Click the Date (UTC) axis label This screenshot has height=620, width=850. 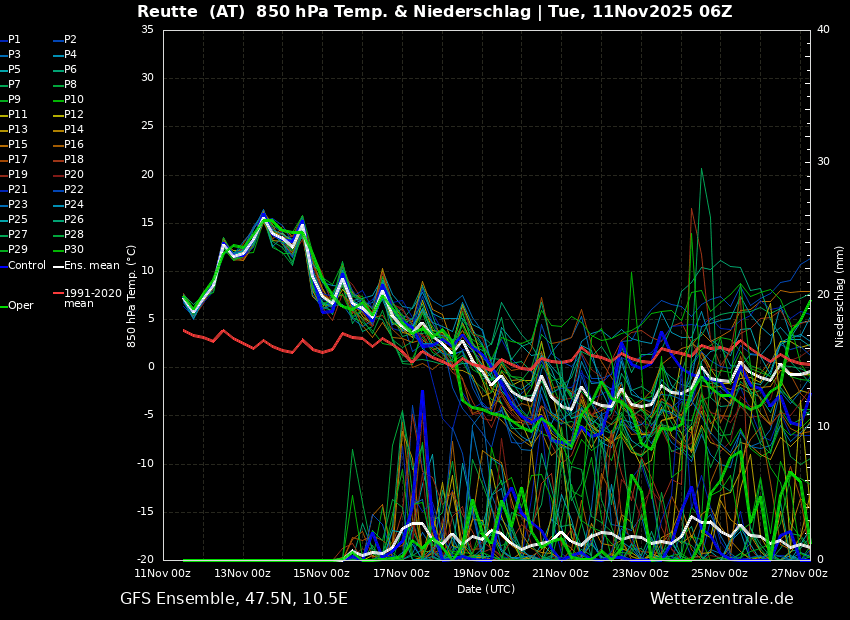point(486,589)
